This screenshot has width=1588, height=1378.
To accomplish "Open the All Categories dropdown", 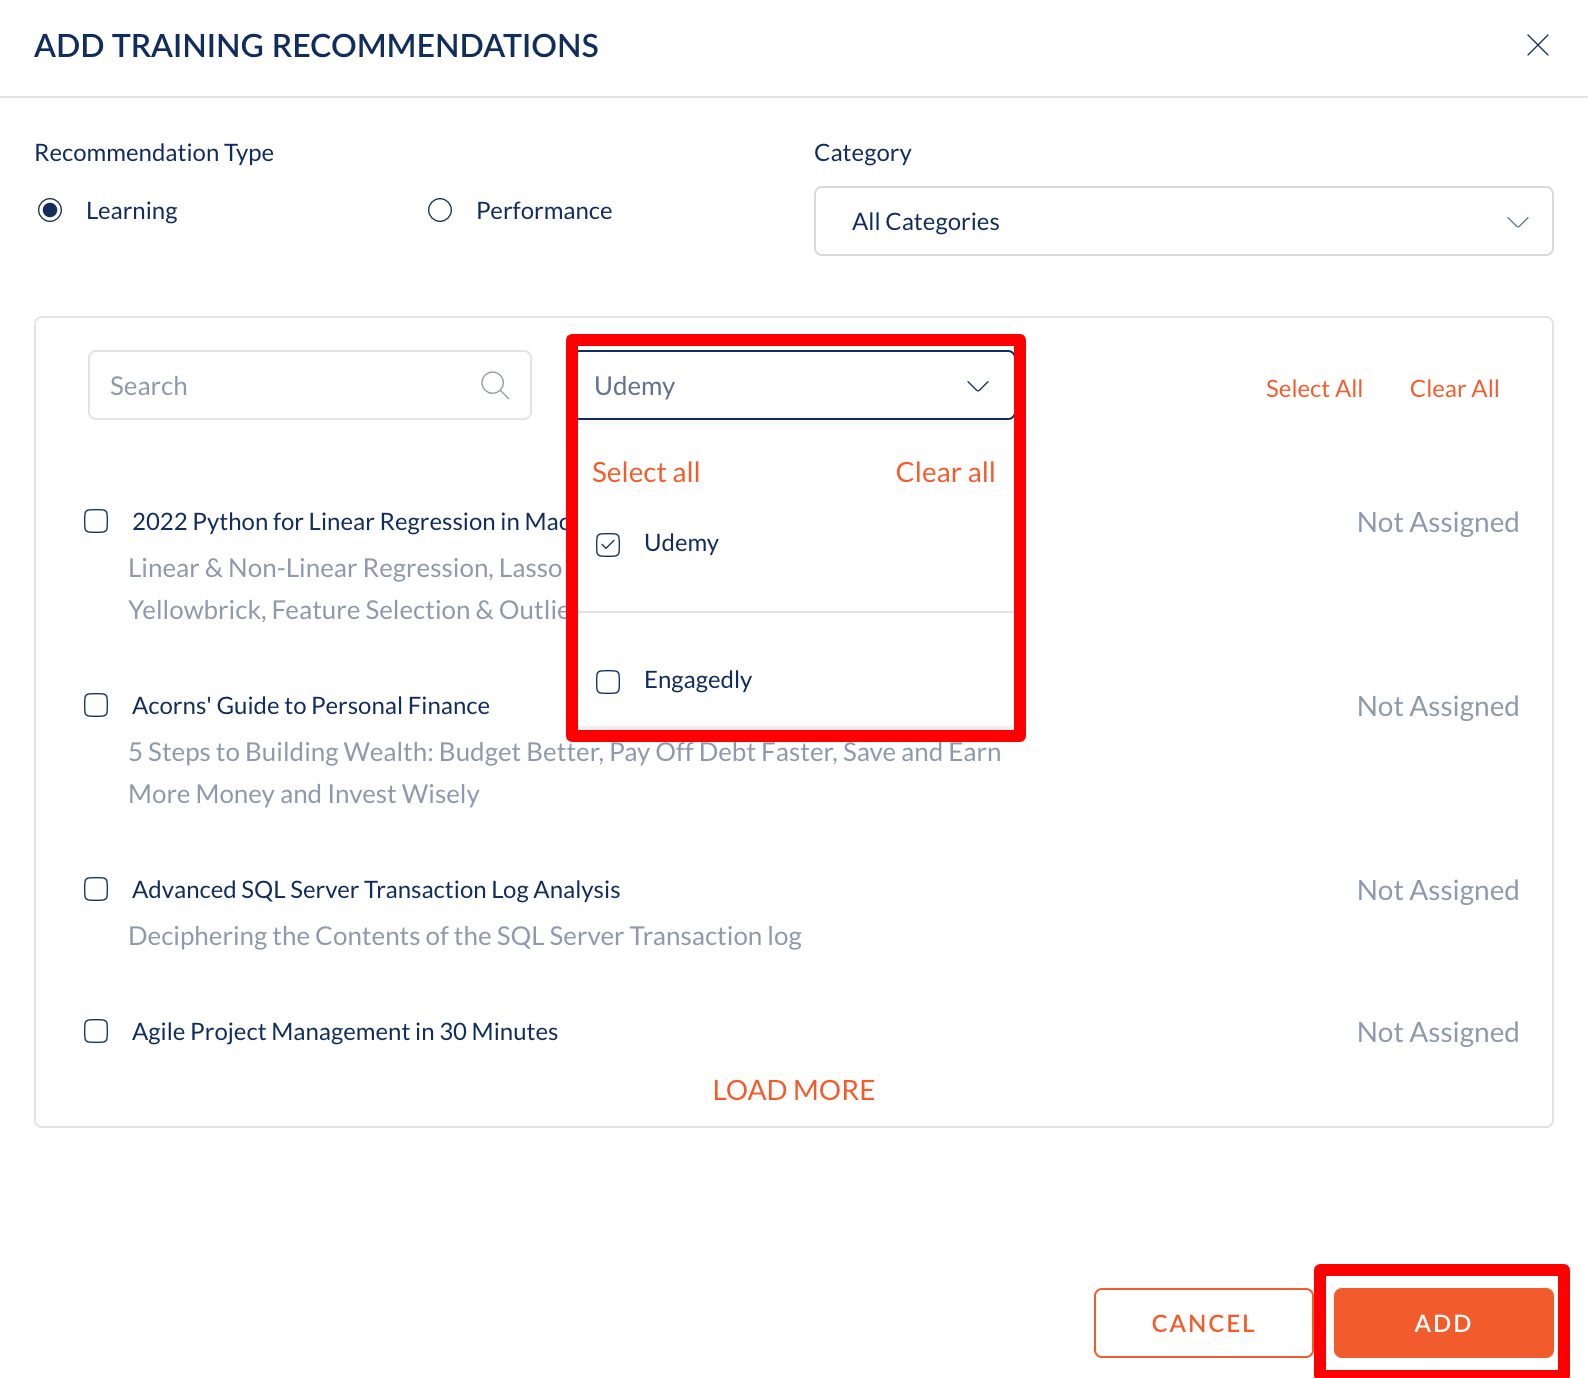I will 1183,221.
